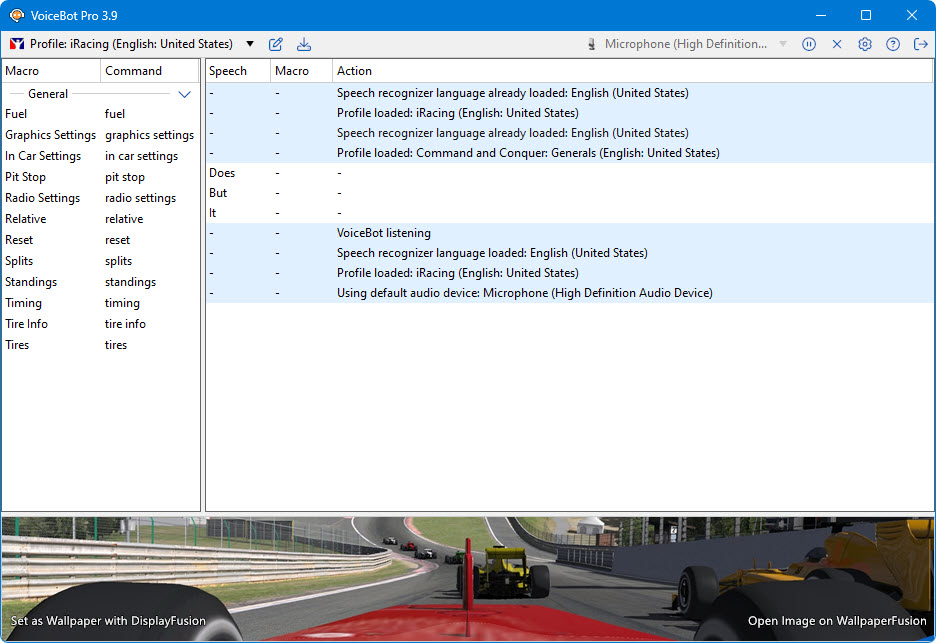Click the iRacing profile logo icon
The image size is (936, 643).
coord(16,44)
